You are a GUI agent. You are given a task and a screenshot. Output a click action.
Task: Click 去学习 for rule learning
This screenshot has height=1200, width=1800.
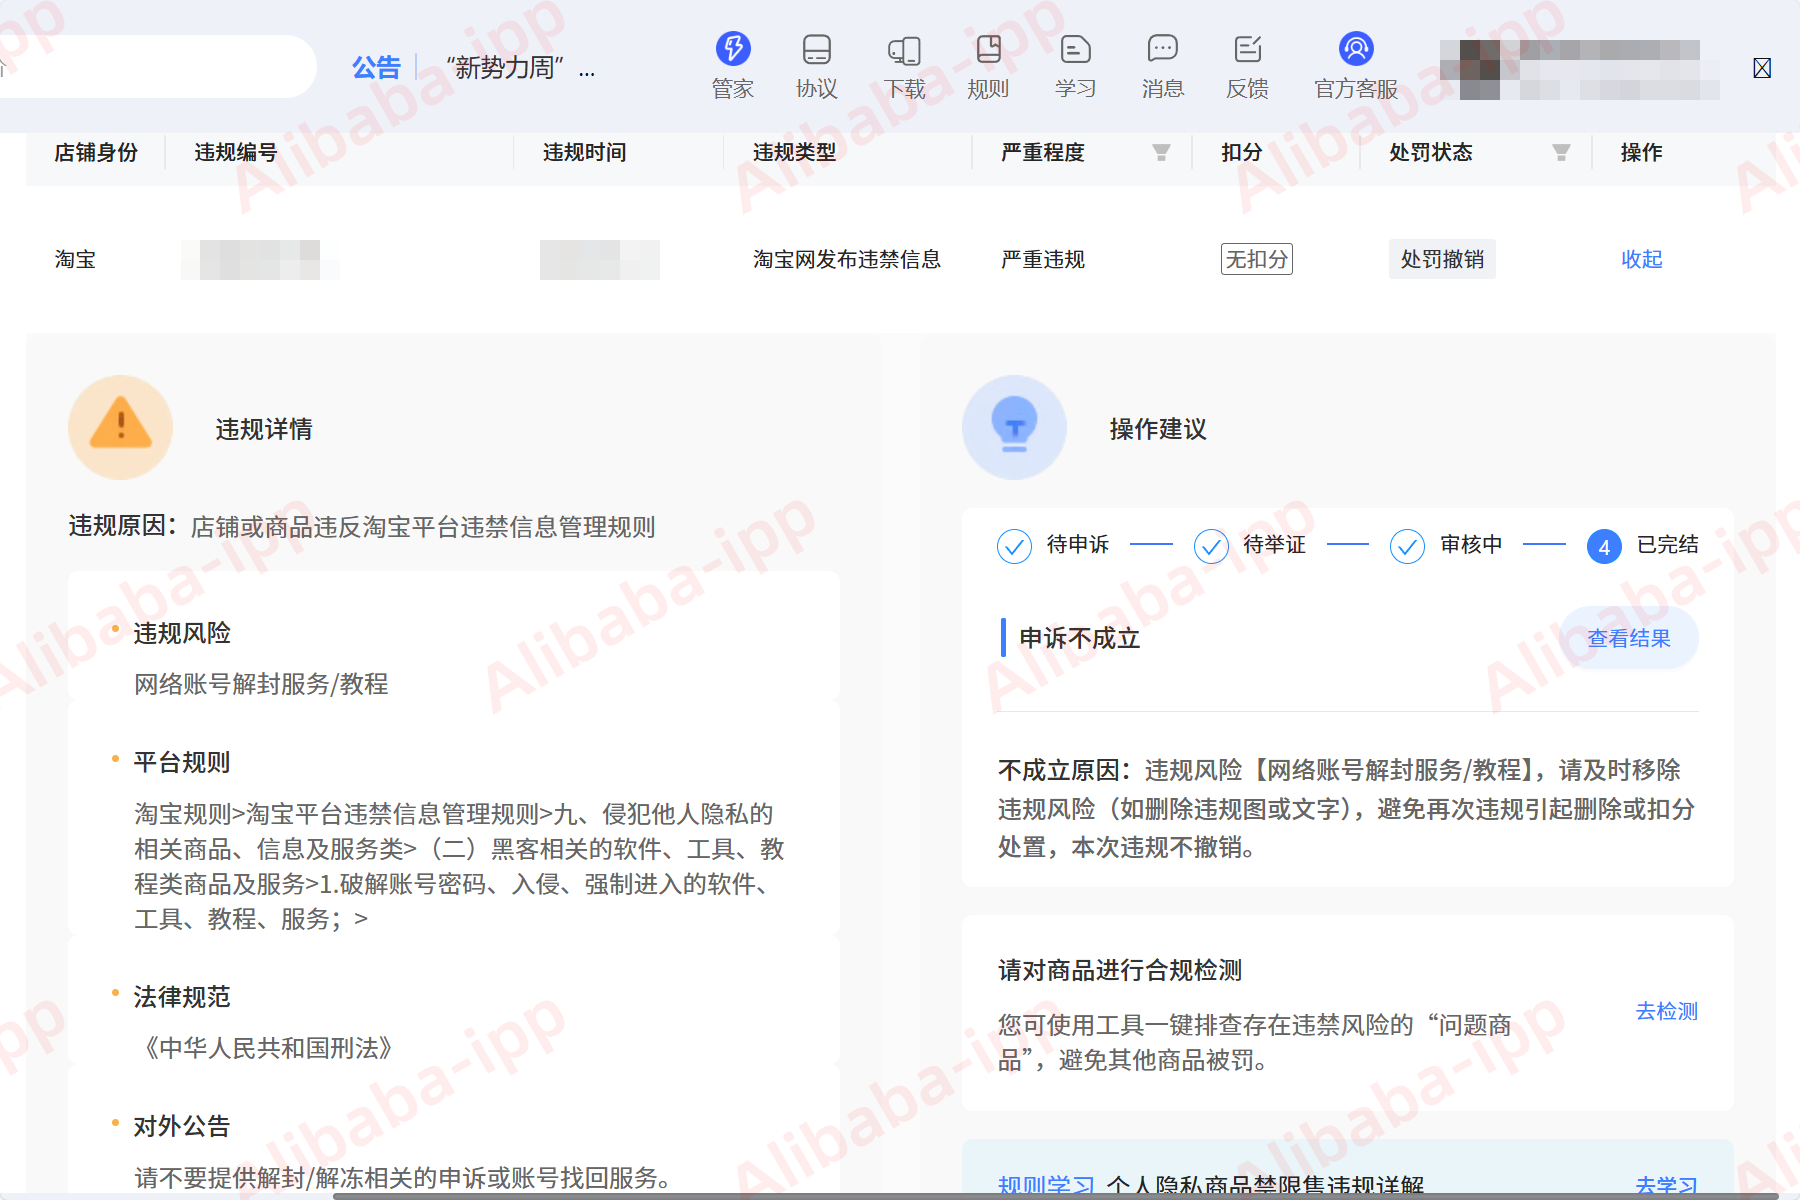click(x=1667, y=1186)
